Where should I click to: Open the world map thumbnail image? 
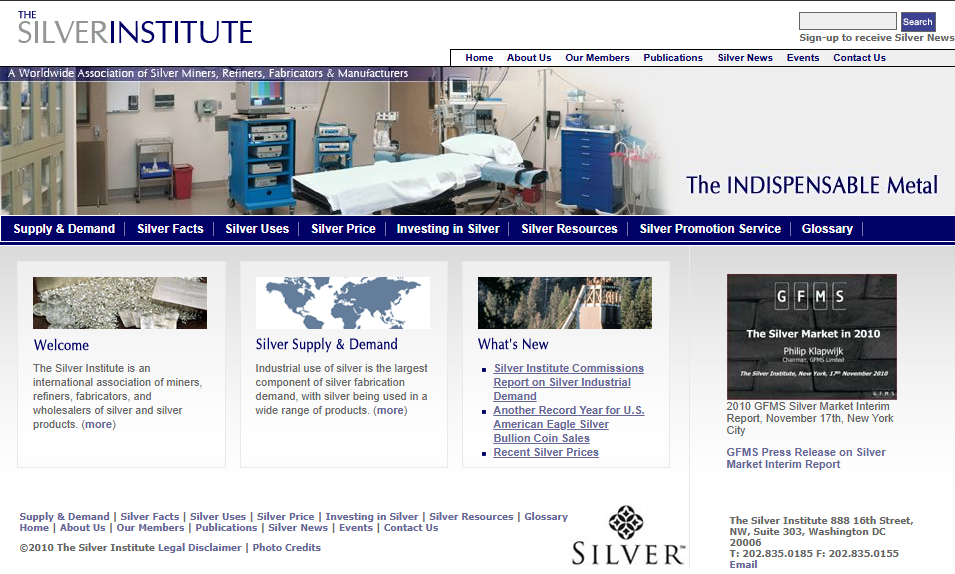pyautogui.click(x=342, y=303)
